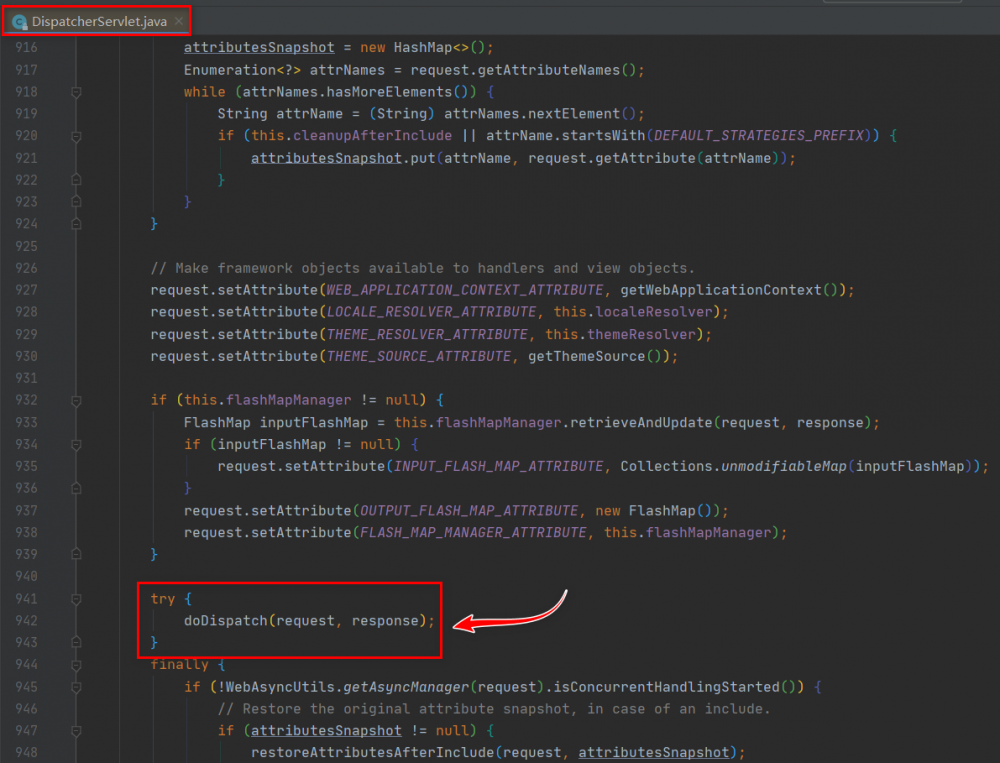
Task: Close the DispatcherServlet.java tab
Action: point(179,21)
